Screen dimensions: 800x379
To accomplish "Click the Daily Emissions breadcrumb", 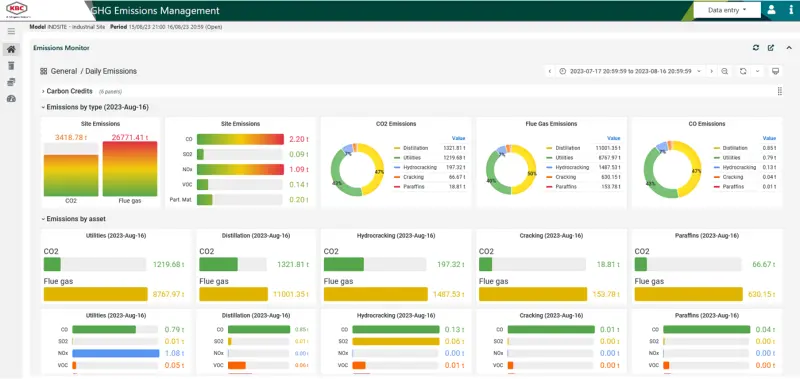I will 111,71.
